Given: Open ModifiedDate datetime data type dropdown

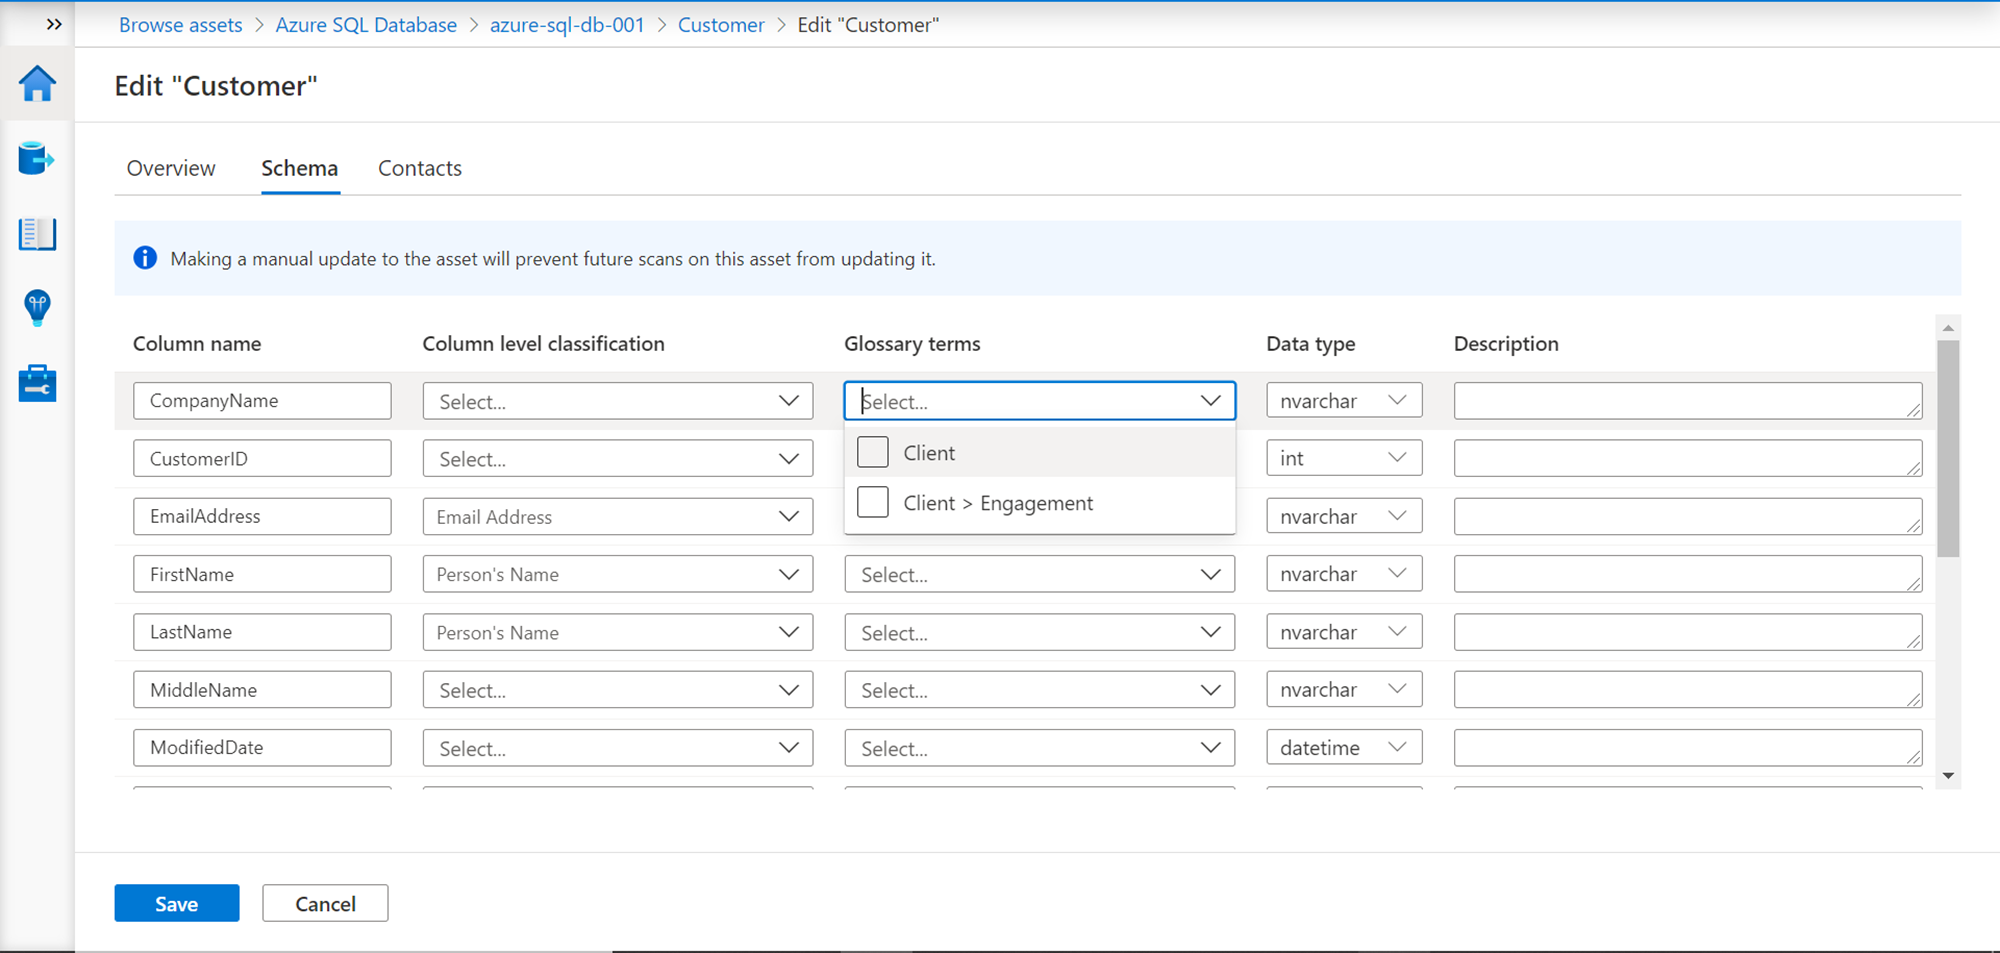Looking at the screenshot, I should (x=1343, y=748).
